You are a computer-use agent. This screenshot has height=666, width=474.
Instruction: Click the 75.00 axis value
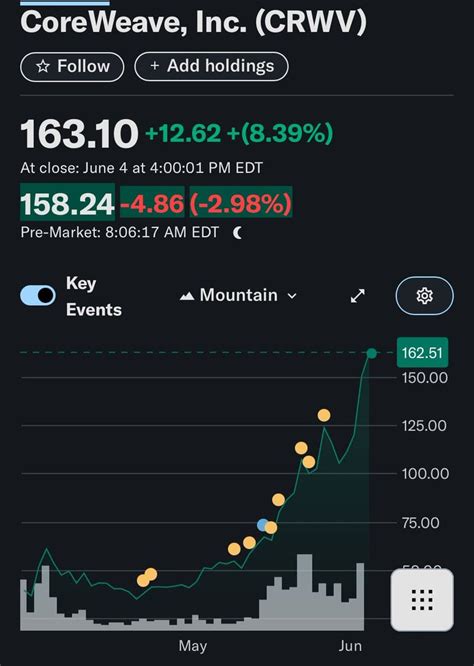click(420, 522)
